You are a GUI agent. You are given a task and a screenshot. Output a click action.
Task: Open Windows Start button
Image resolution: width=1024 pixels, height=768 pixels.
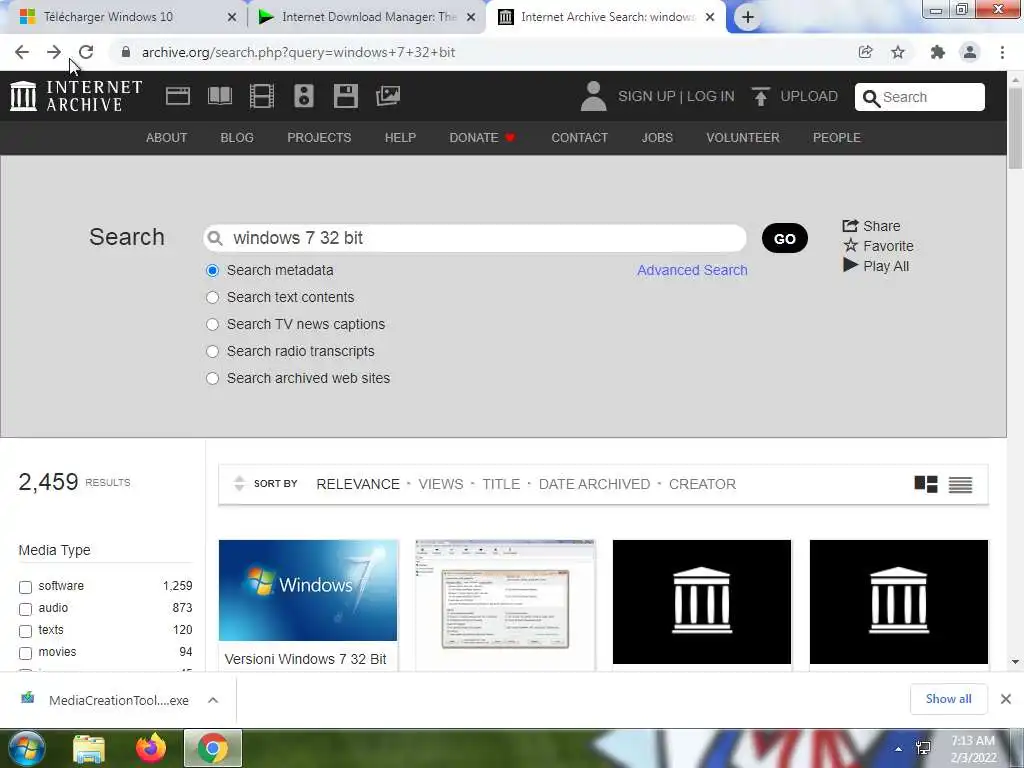point(25,748)
